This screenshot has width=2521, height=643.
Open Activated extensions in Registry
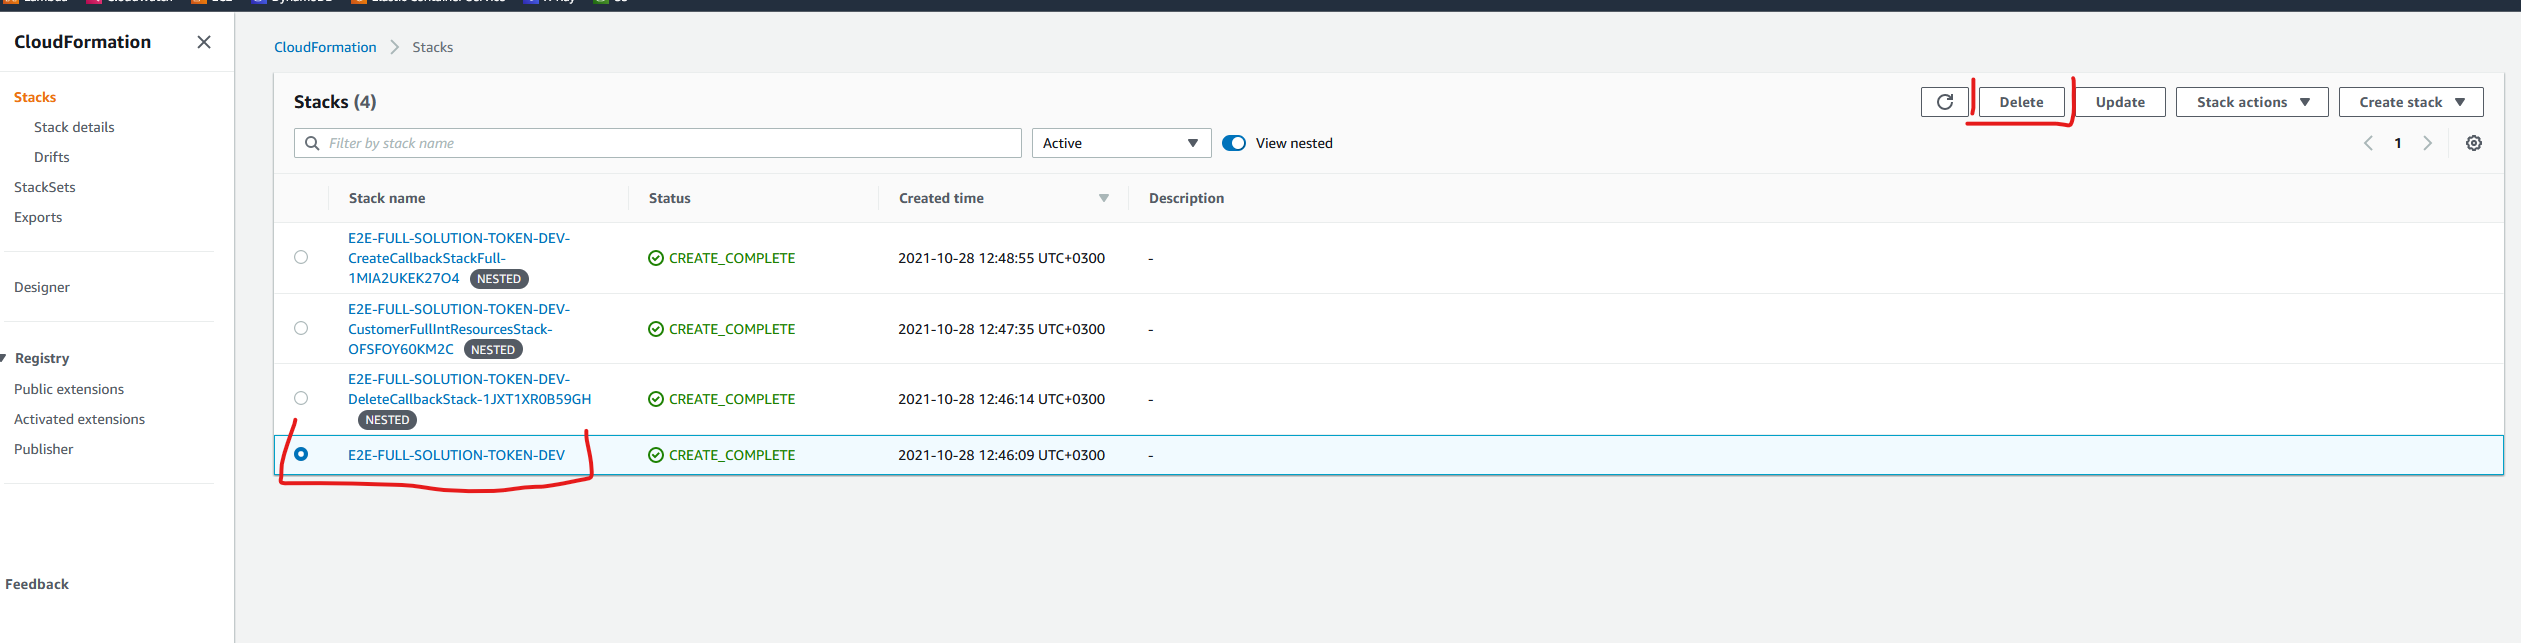click(80, 419)
